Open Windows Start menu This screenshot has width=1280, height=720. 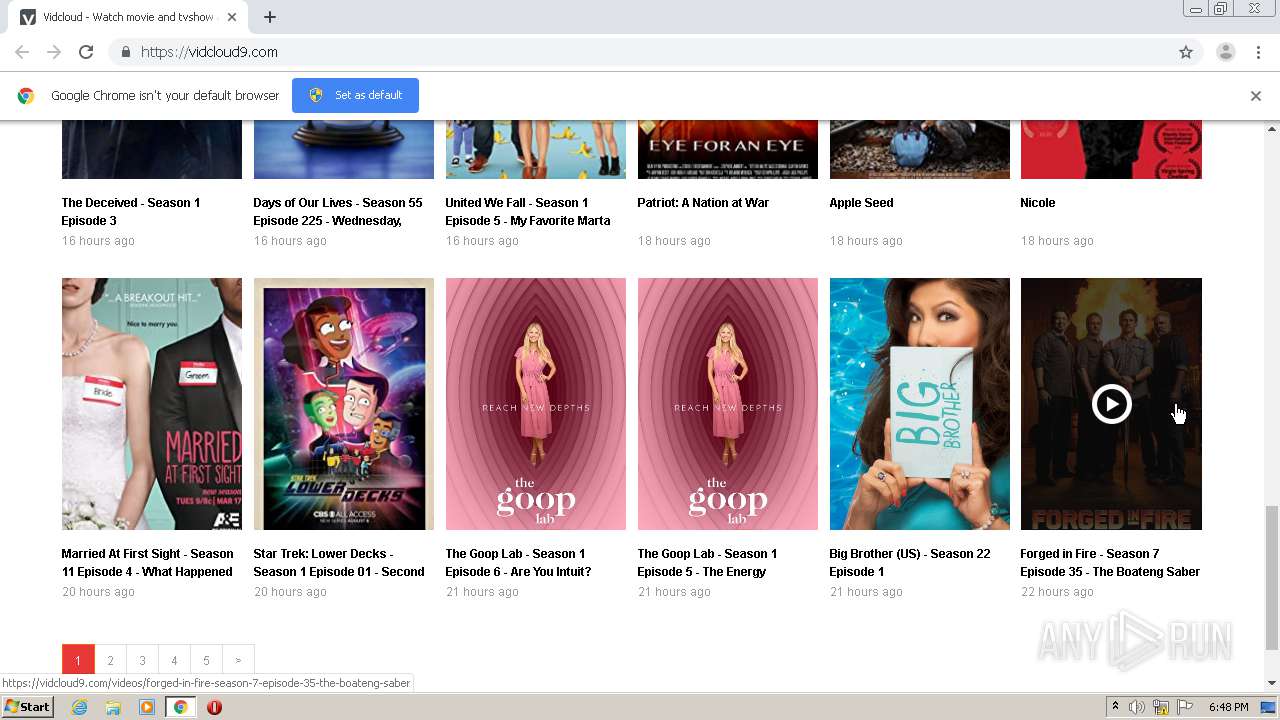[28, 707]
